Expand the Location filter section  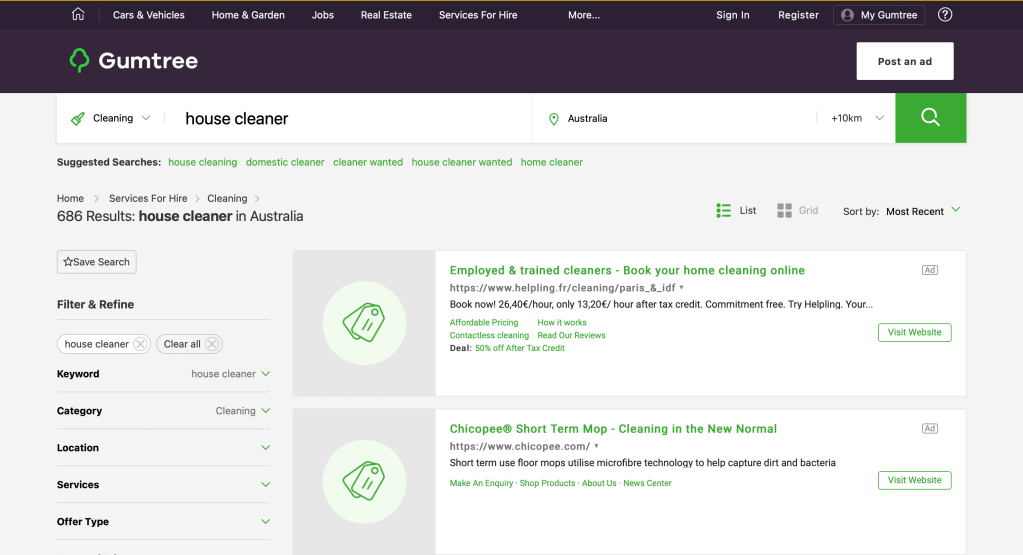(x=163, y=448)
